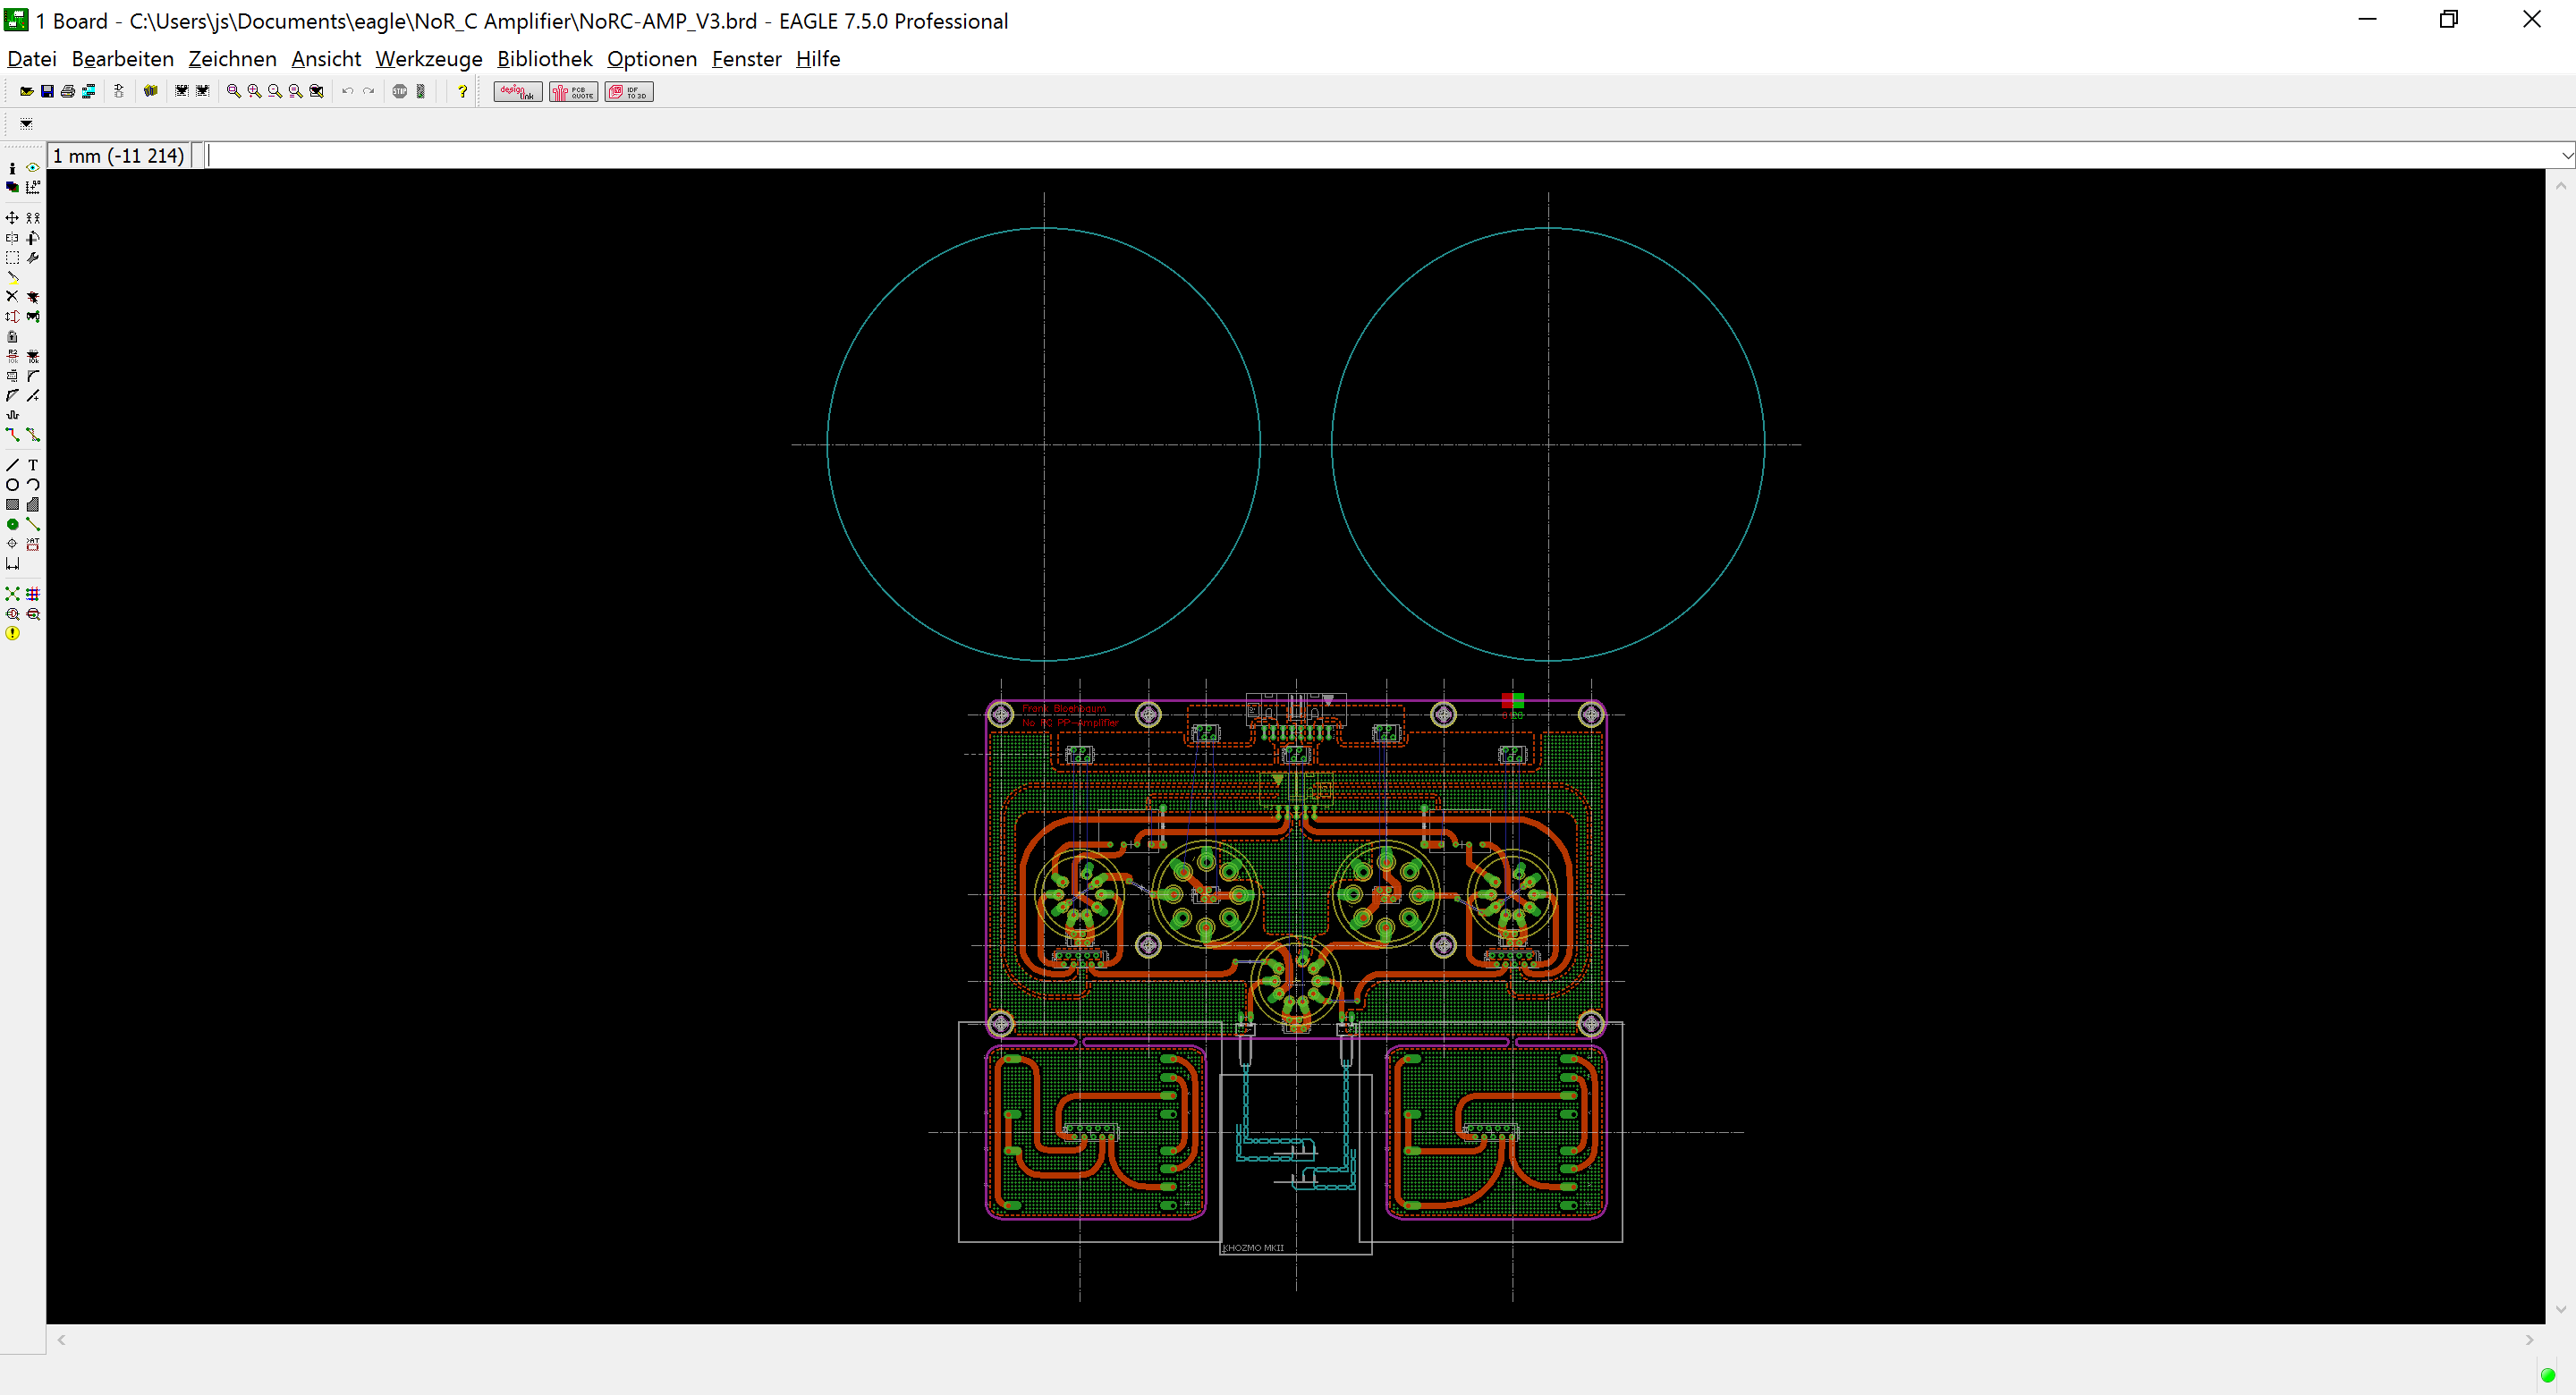Open the Bibliothek menu
The image size is (2576, 1395).
[545, 59]
